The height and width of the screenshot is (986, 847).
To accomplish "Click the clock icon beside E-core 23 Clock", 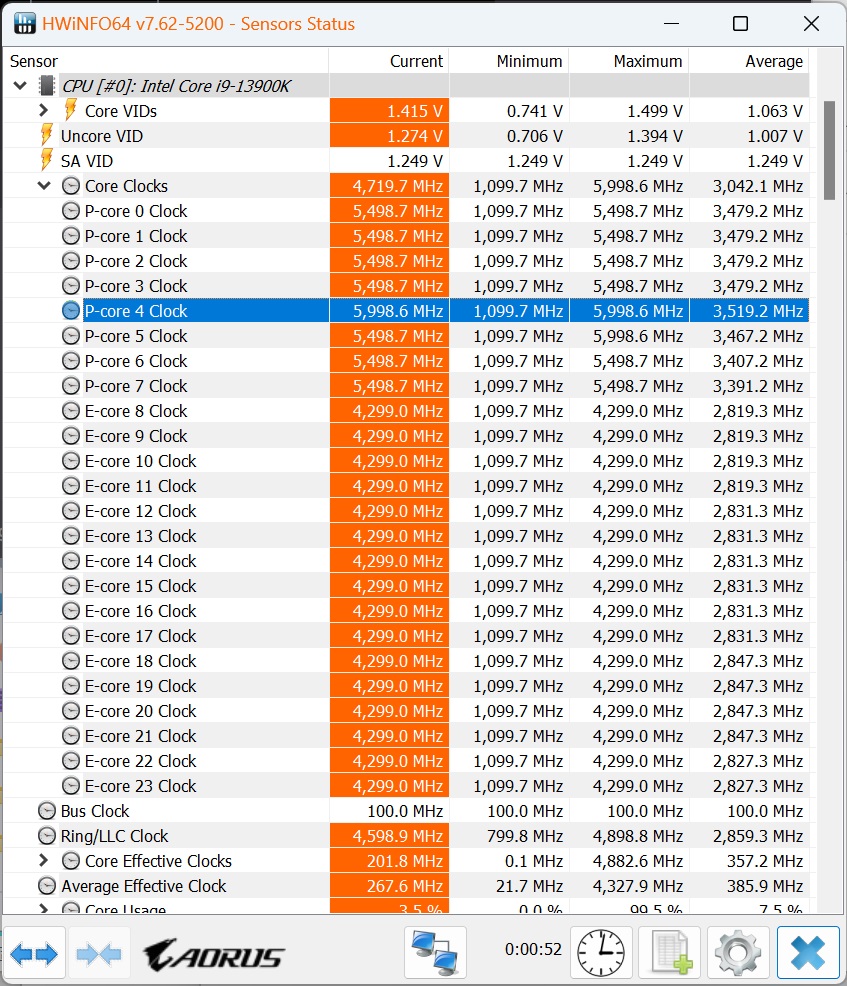I will 71,785.
